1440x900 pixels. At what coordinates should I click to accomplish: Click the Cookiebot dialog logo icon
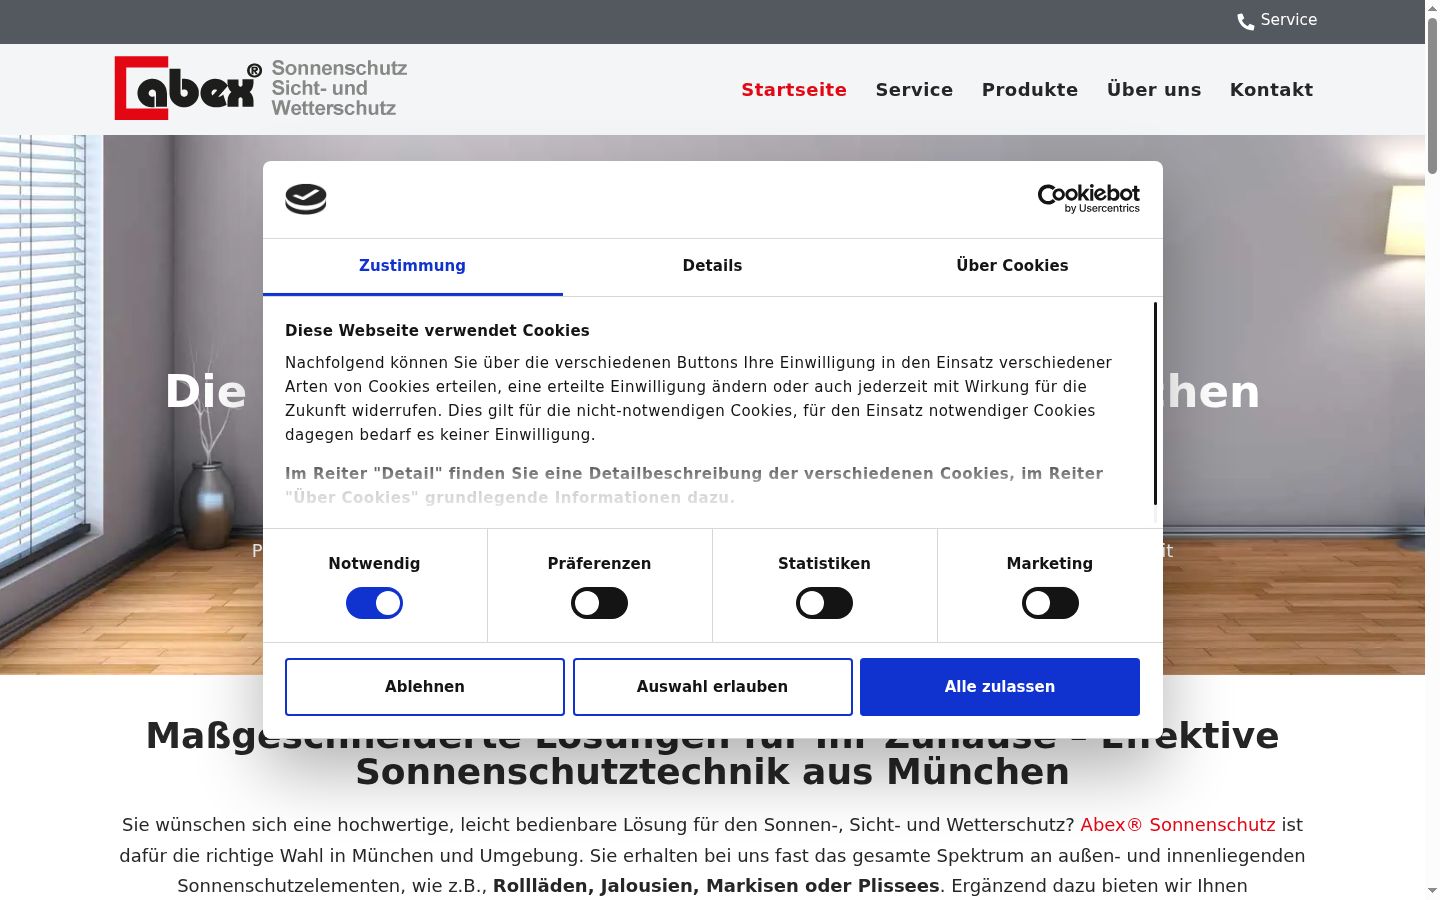[306, 199]
